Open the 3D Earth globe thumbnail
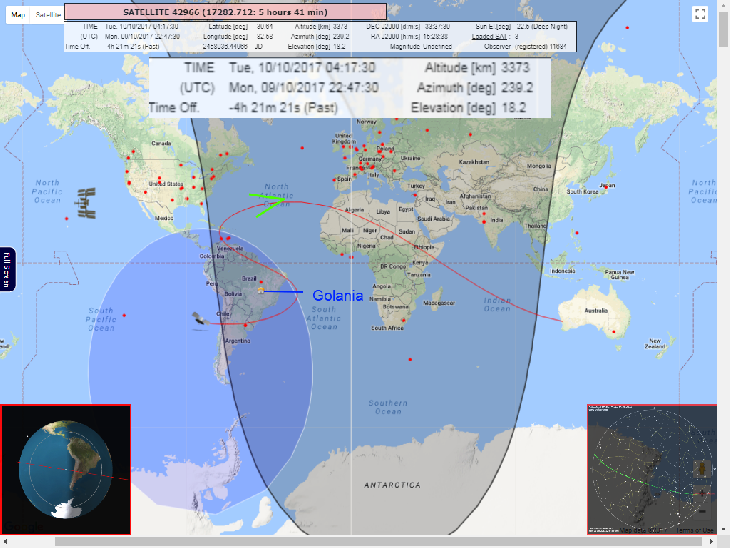Screen dimensions: 730x548 click(x=66, y=470)
